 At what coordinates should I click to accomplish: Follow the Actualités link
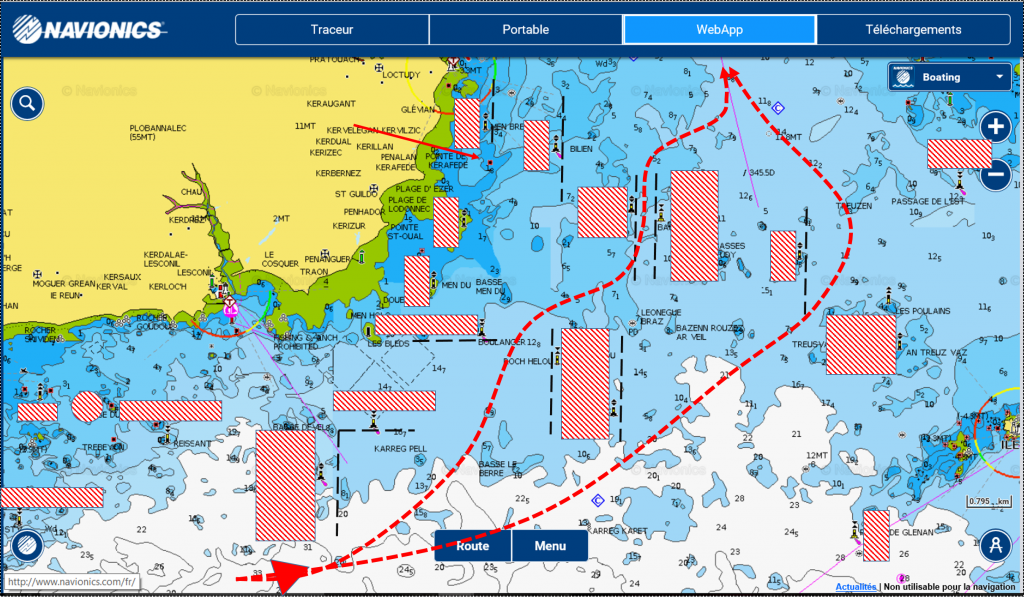856,587
